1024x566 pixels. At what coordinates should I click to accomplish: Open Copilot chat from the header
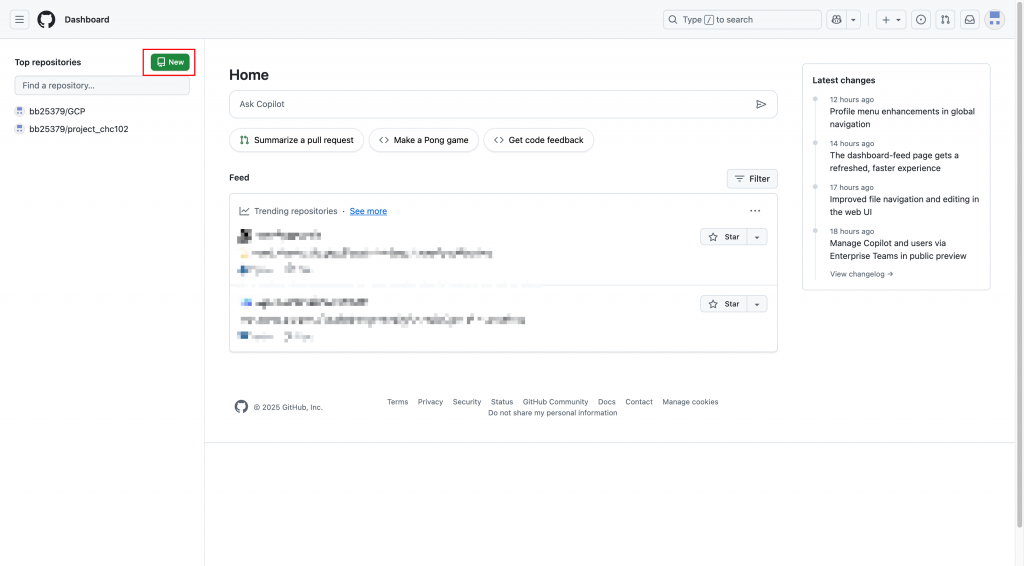pyautogui.click(x=837, y=19)
